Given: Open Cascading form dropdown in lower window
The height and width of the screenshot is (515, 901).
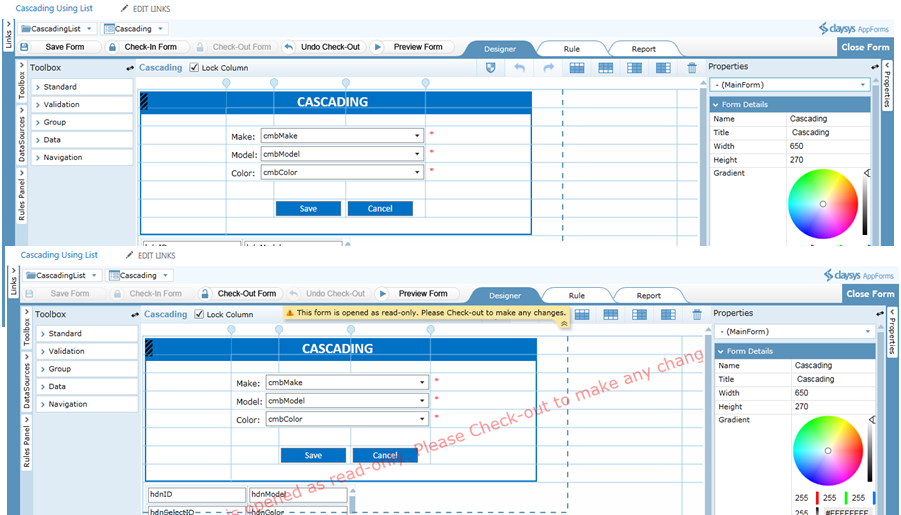Looking at the screenshot, I should click(x=165, y=275).
